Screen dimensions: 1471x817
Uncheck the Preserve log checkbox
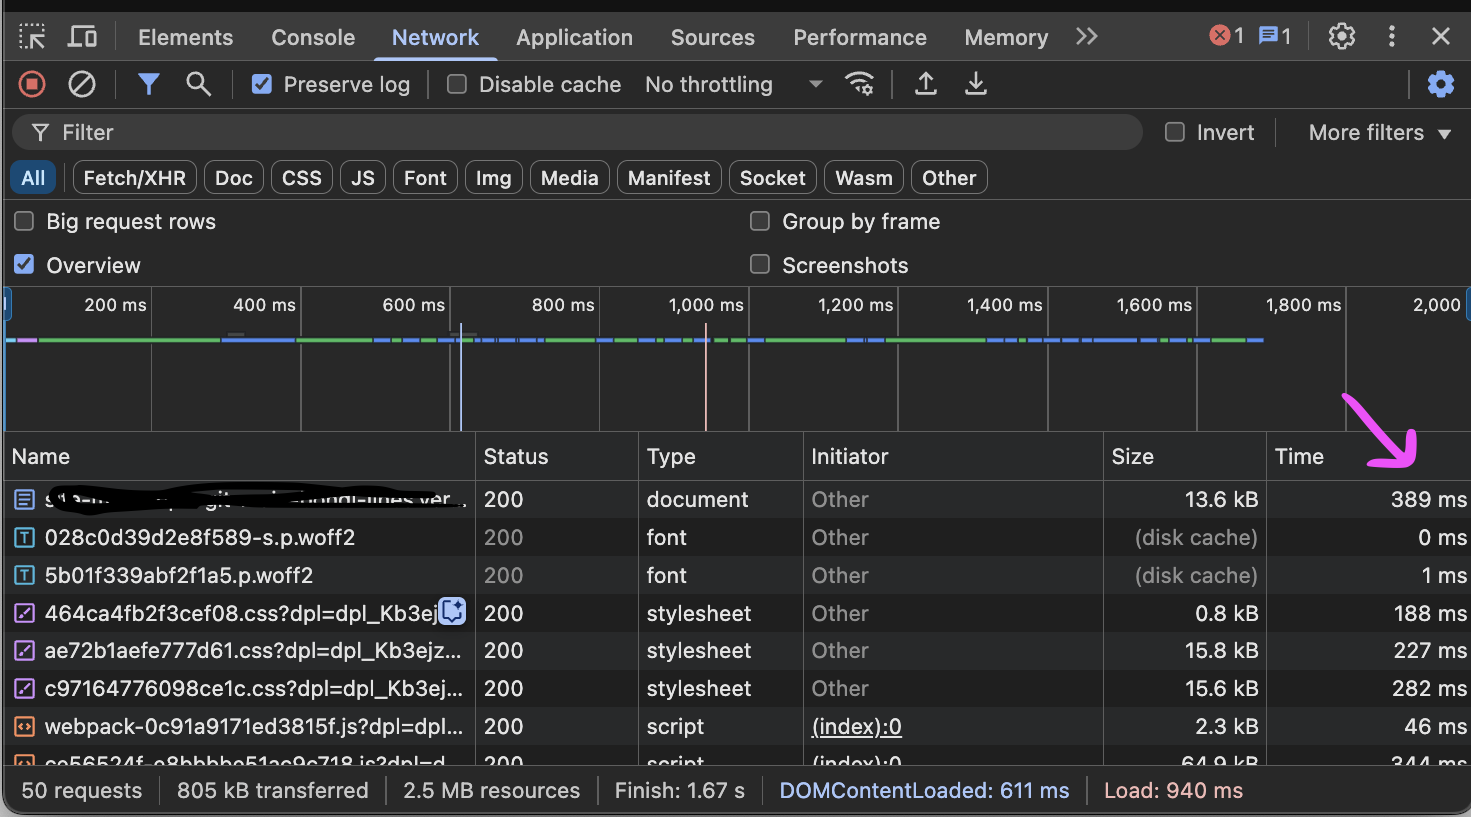tap(262, 84)
